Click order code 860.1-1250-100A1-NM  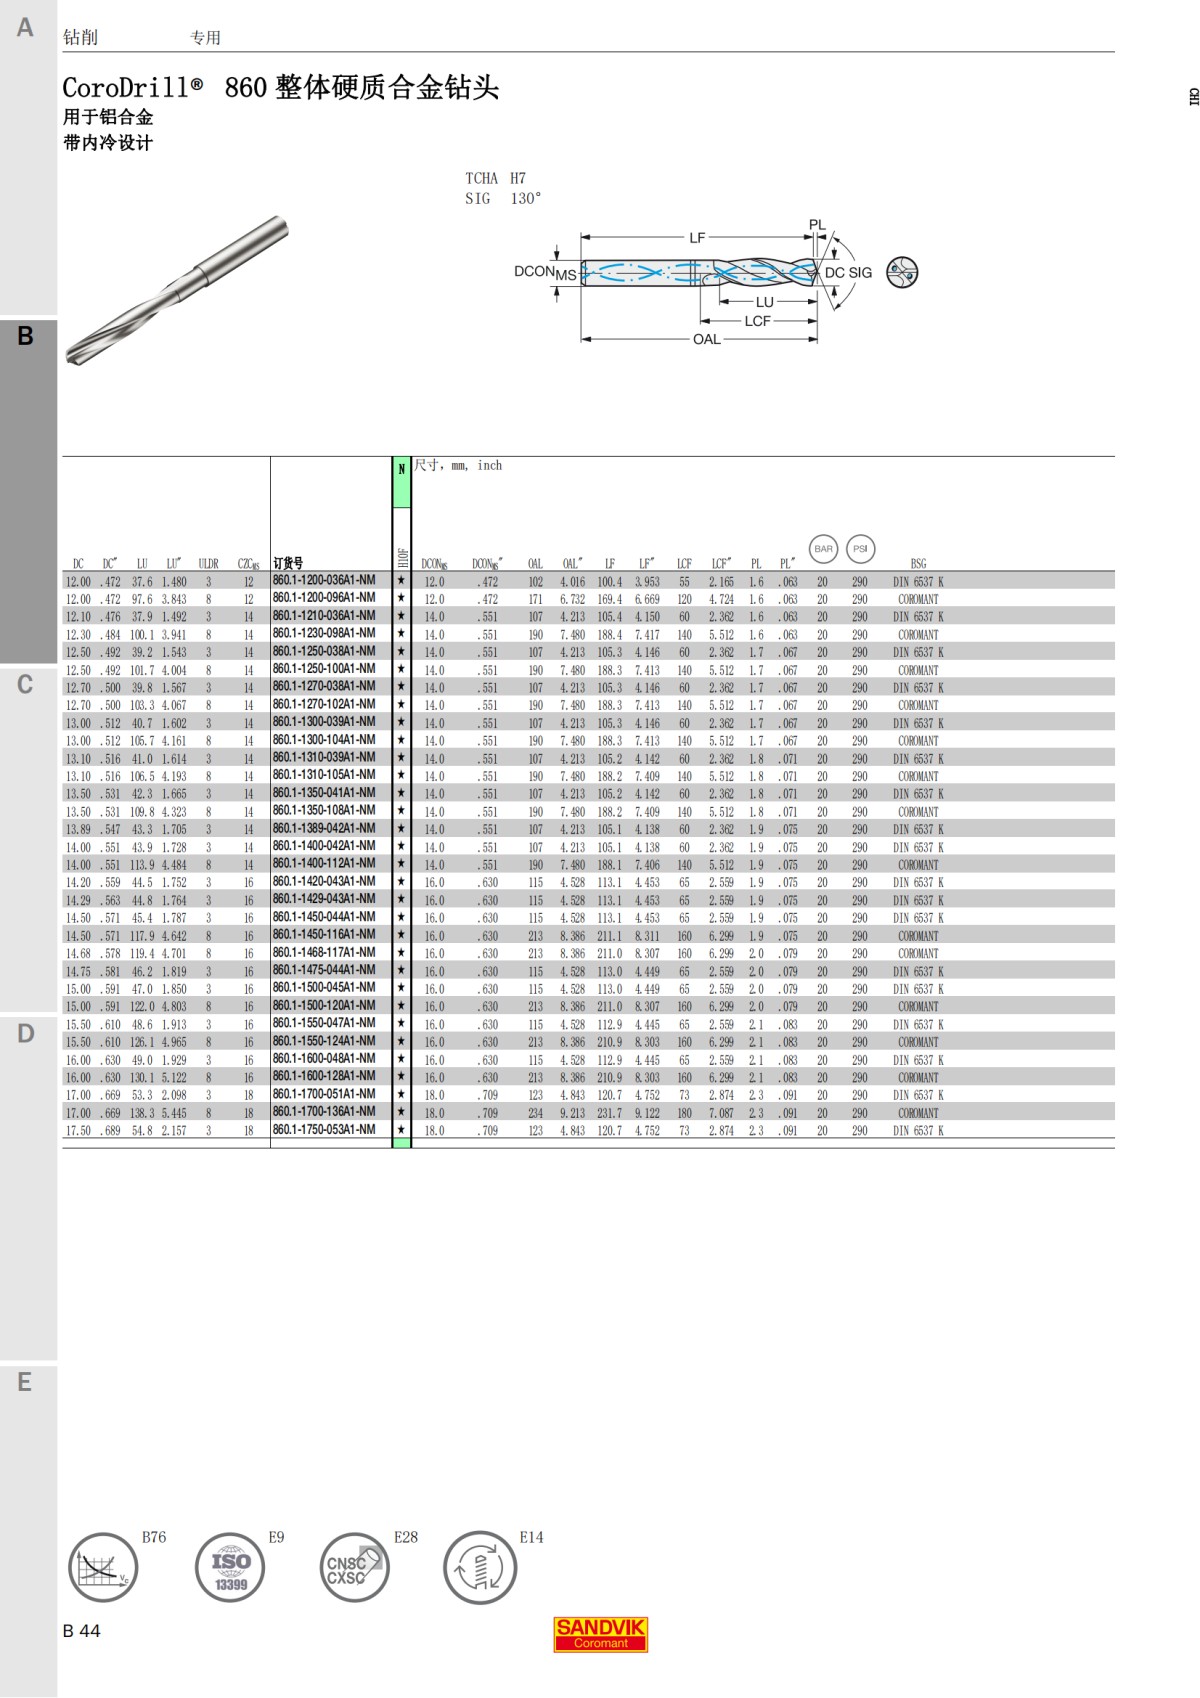coord(324,669)
